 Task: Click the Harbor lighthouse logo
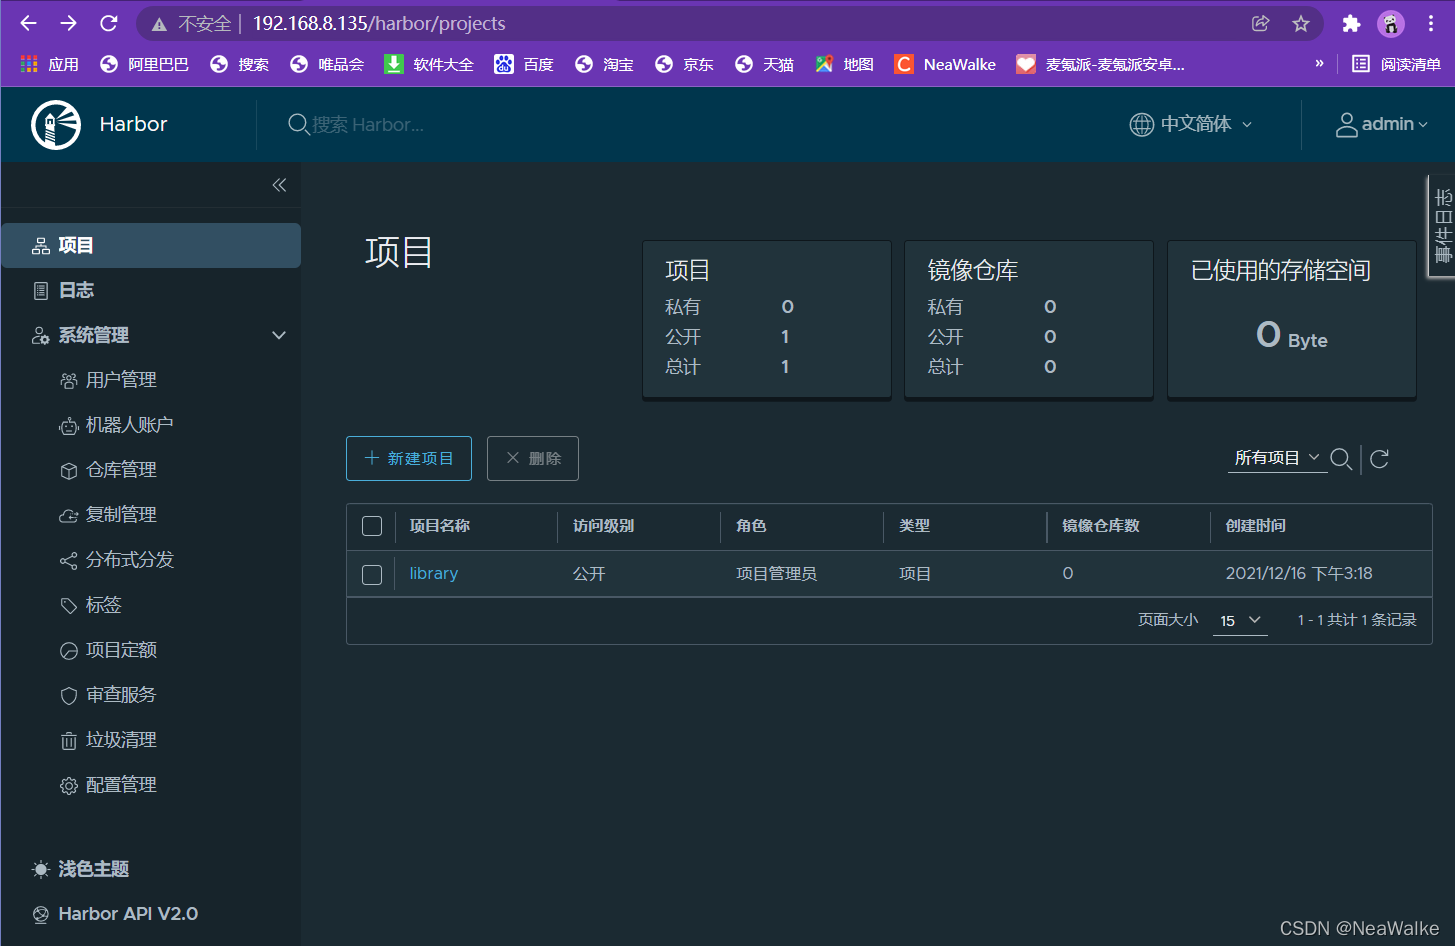pyautogui.click(x=55, y=124)
